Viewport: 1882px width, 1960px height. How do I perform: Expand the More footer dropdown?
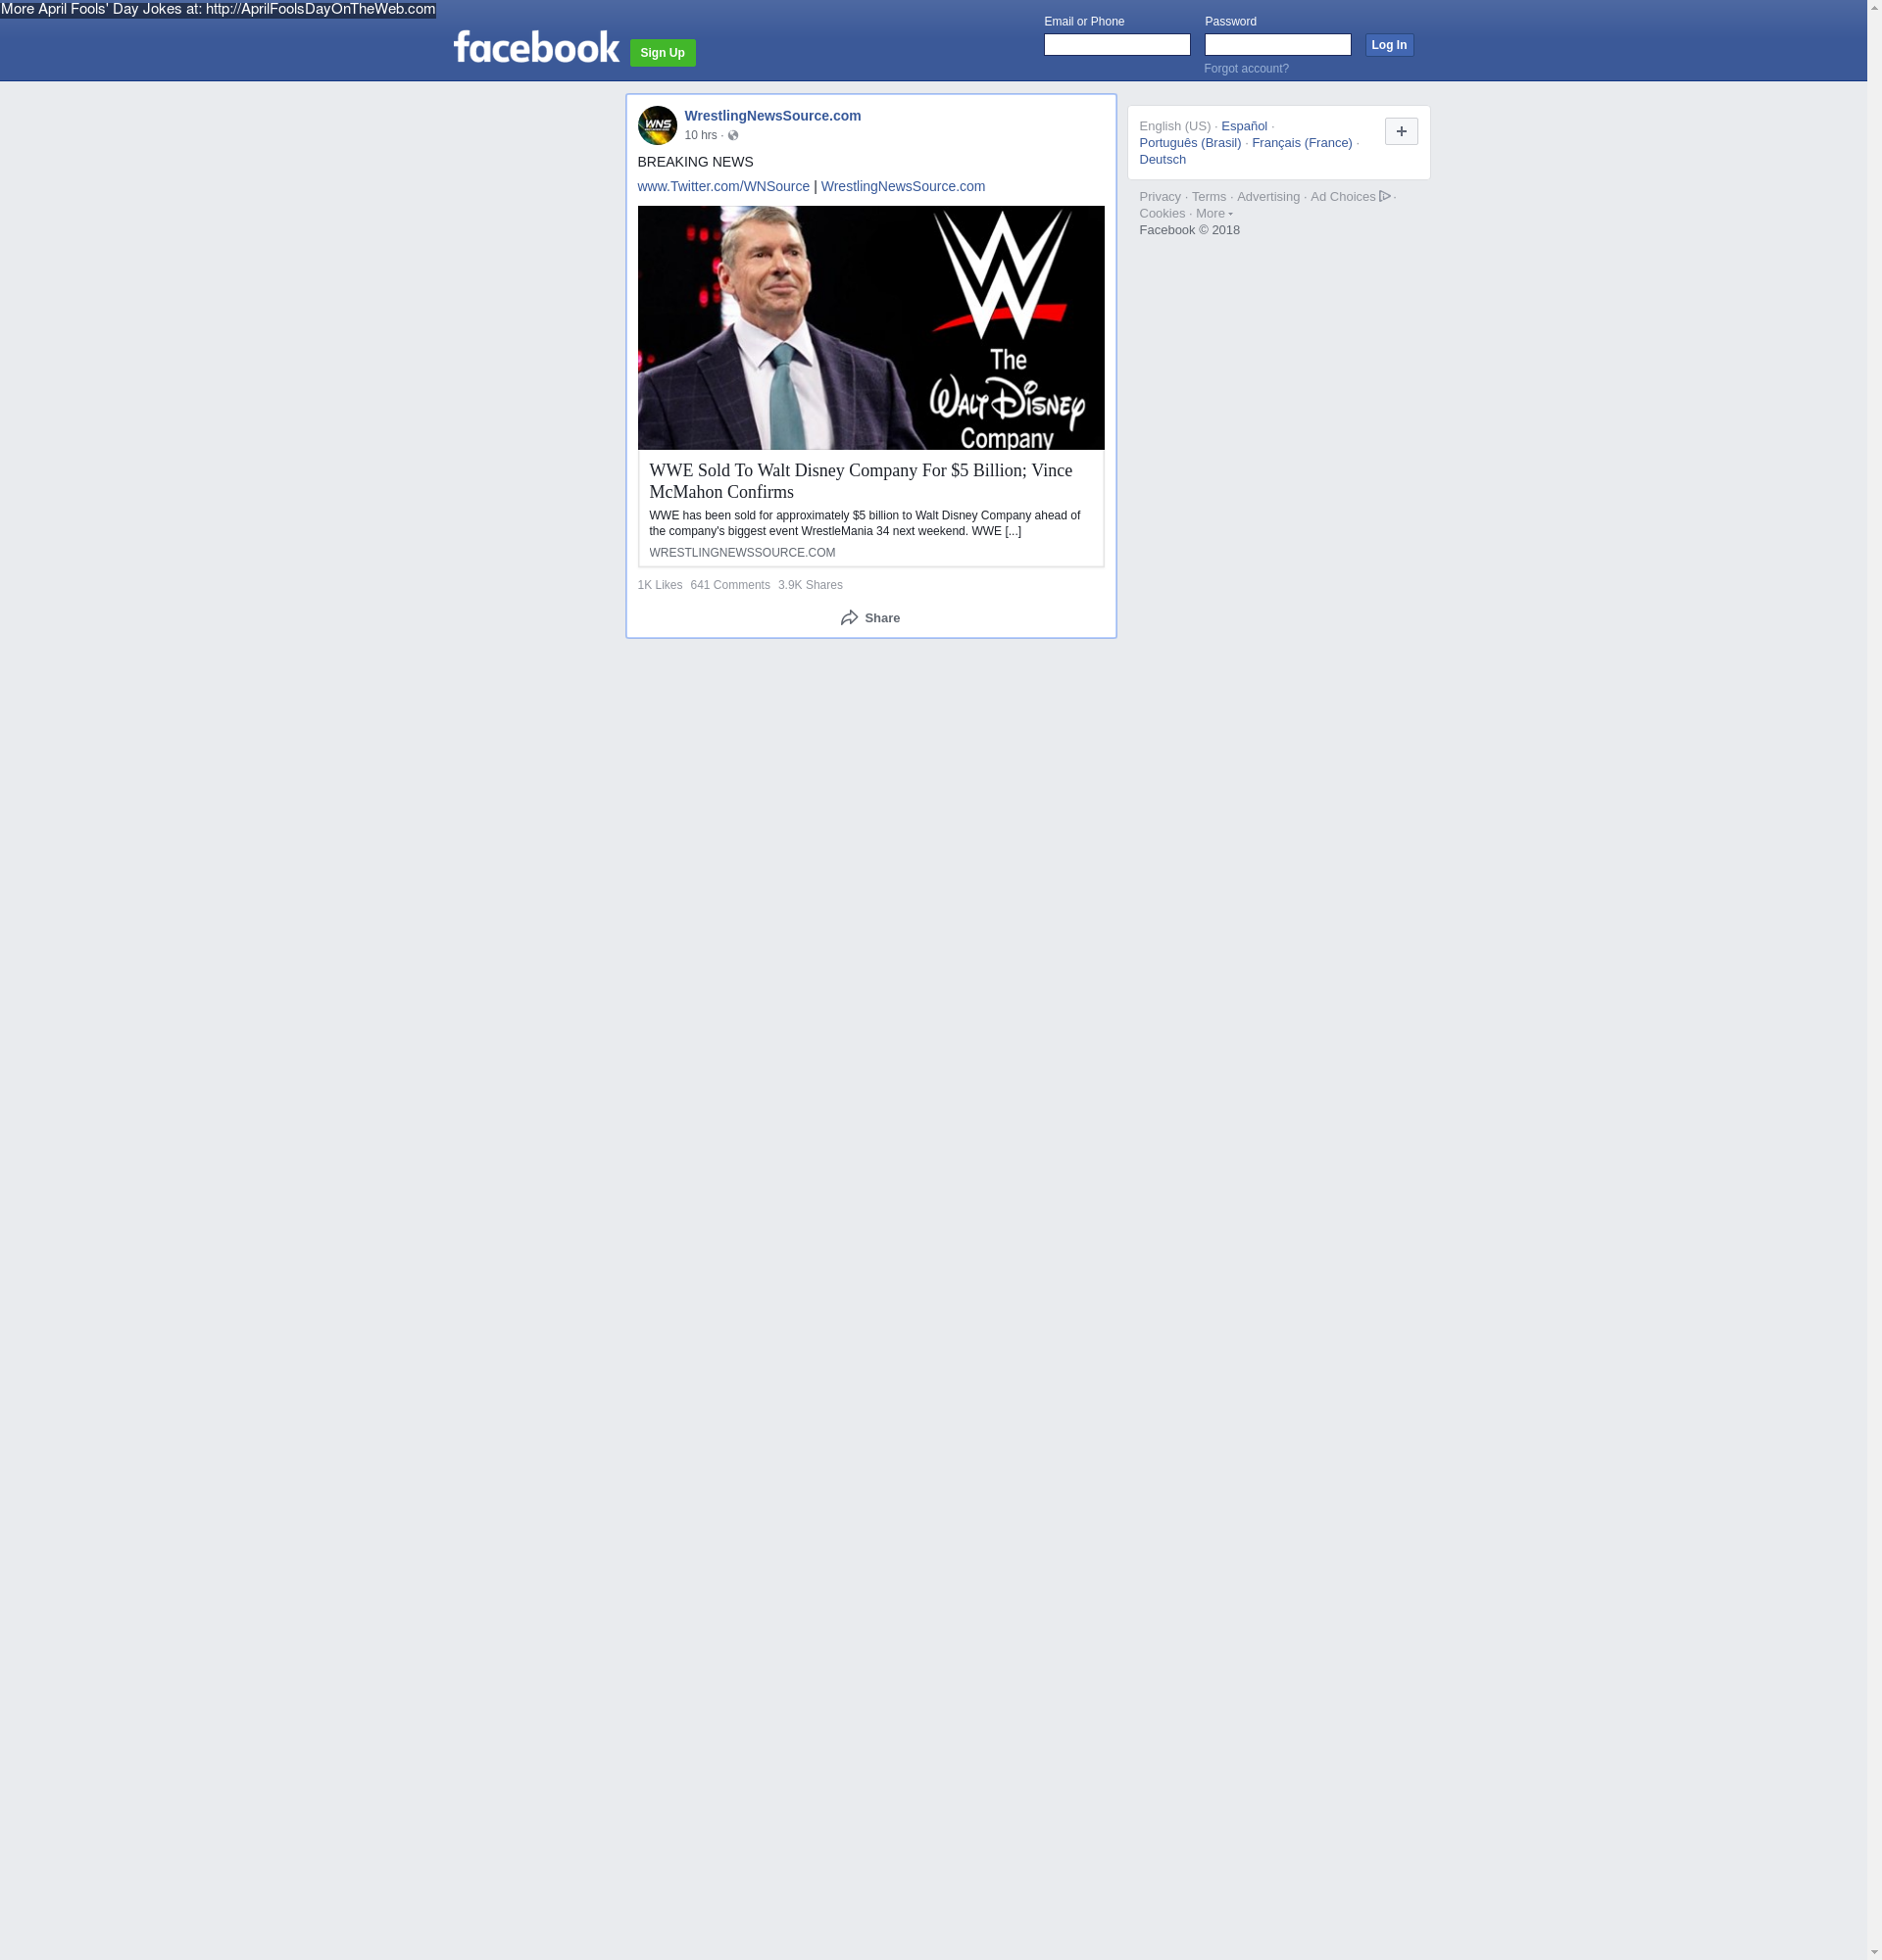click(x=1214, y=213)
